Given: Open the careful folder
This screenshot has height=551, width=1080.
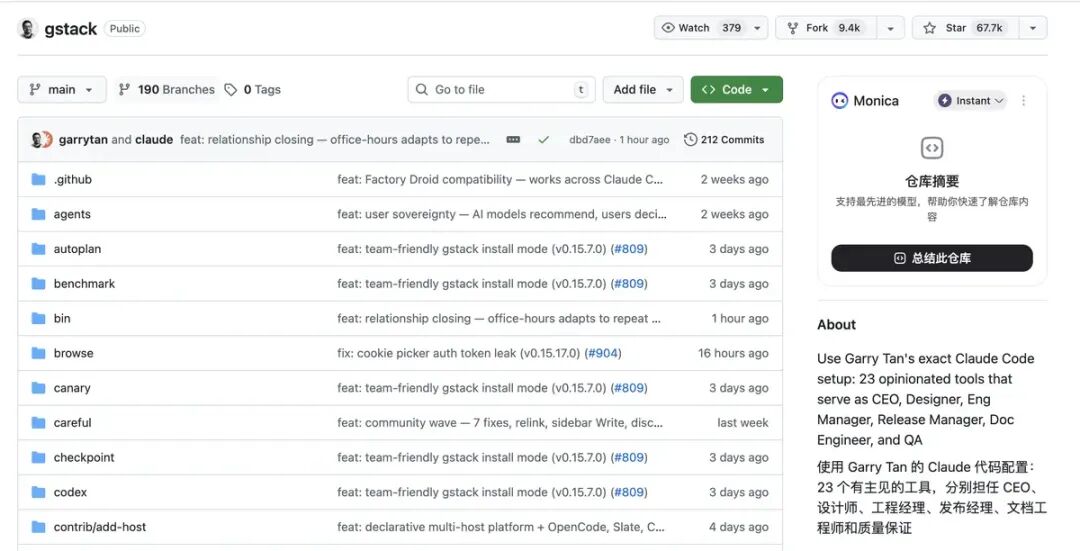Looking at the screenshot, I should pos(72,423).
